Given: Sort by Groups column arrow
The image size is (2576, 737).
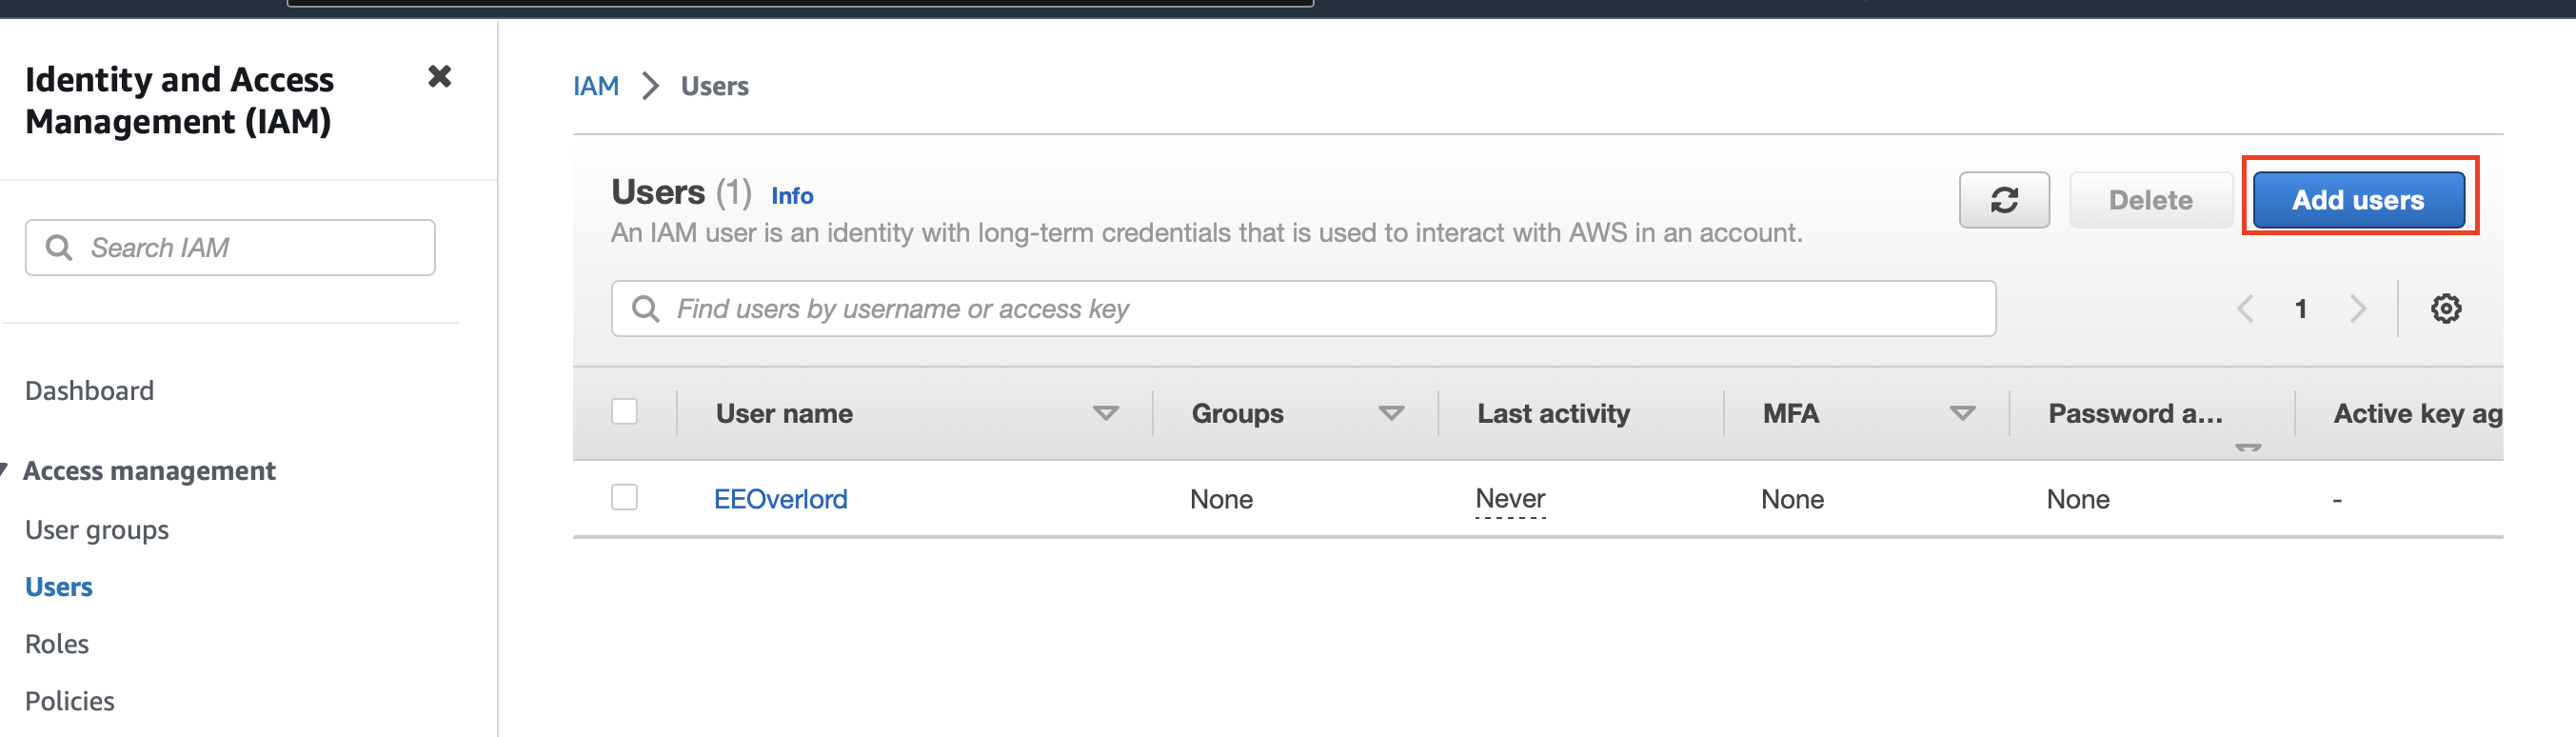Looking at the screenshot, I should tap(1390, 413).
